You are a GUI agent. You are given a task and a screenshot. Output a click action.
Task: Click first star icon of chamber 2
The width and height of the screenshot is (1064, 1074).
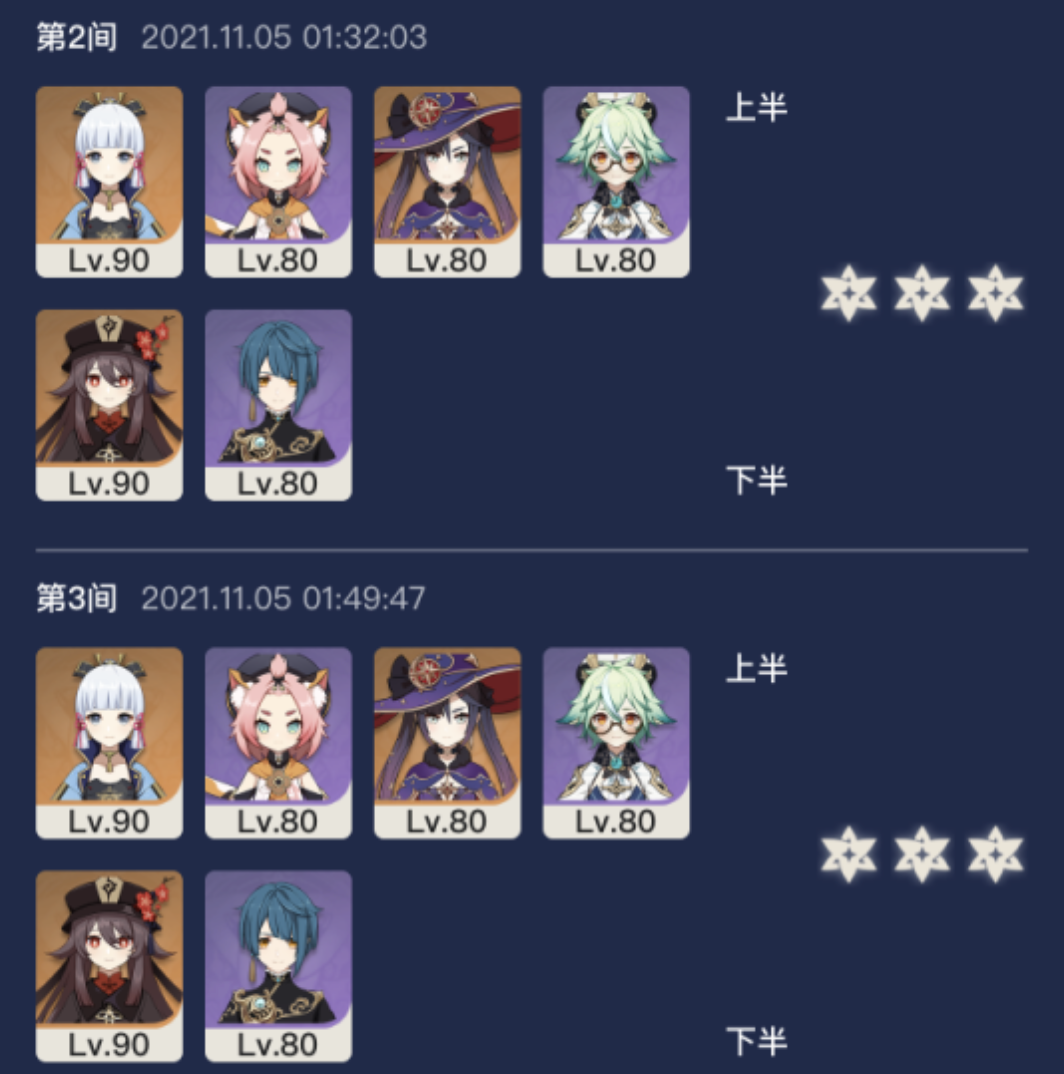coord(849,292)
